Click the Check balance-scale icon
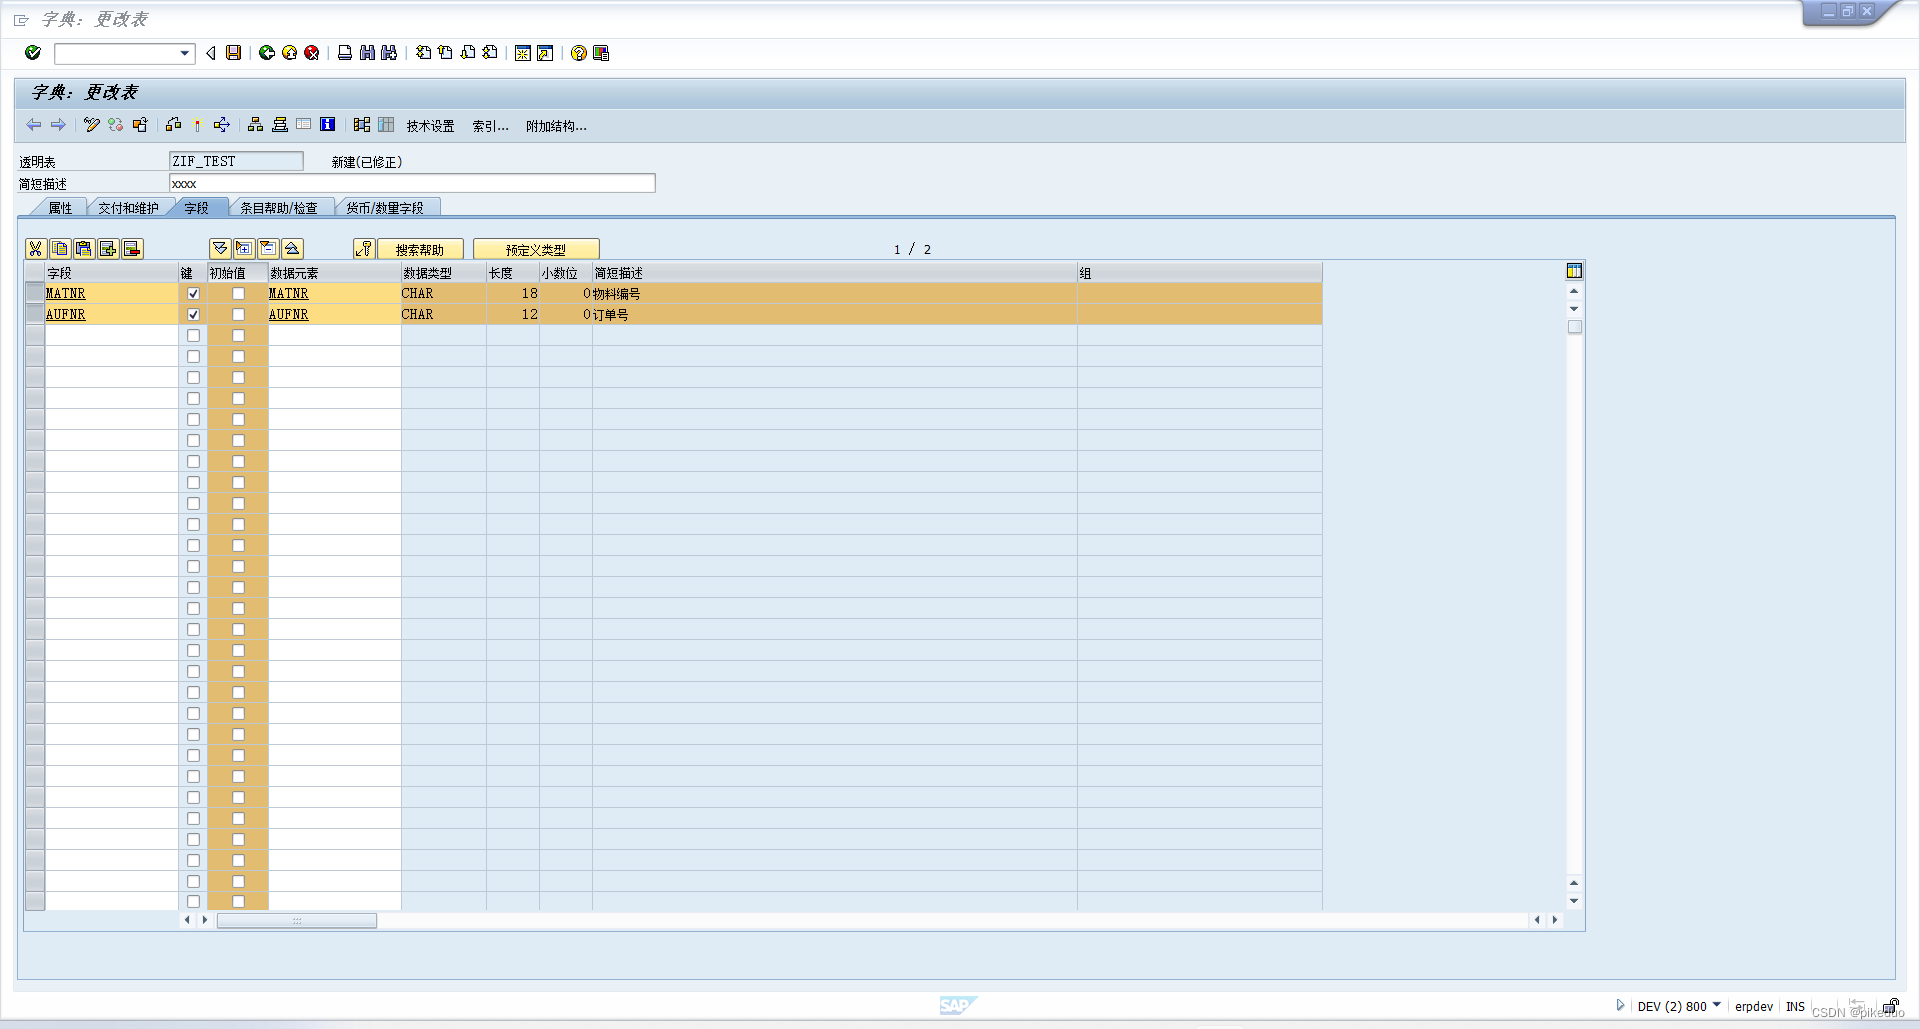 (x=174, y=125)
